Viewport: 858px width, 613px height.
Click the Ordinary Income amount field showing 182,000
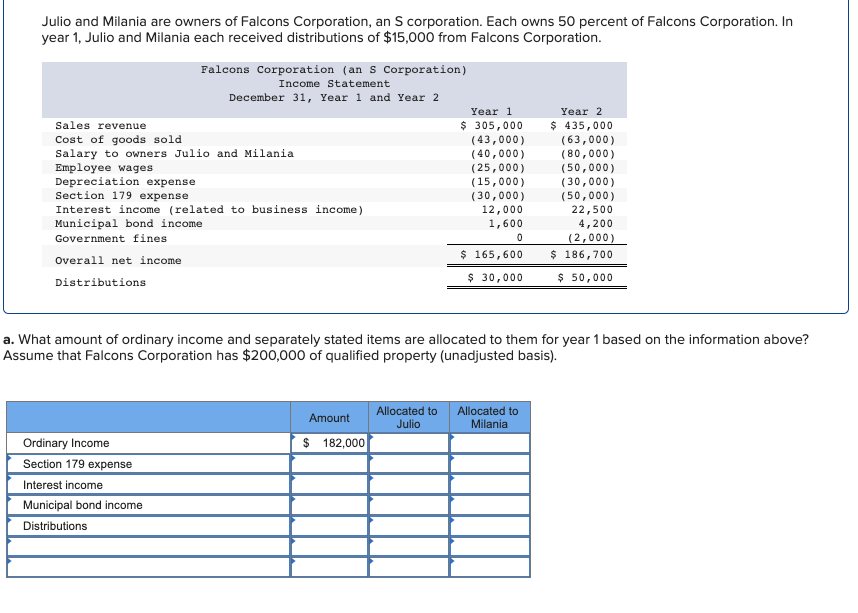click(x=329, y=443)
